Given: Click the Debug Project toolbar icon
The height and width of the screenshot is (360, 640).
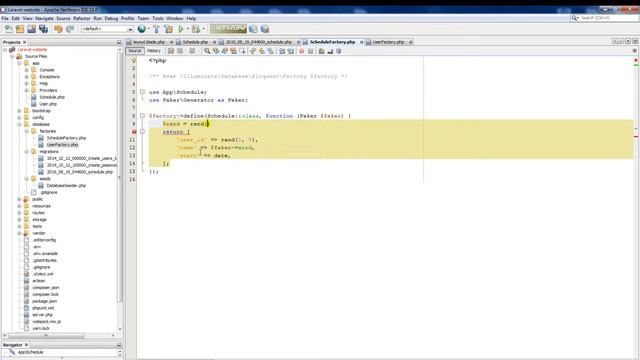Looking at the screenshot, I should point(196,29).
